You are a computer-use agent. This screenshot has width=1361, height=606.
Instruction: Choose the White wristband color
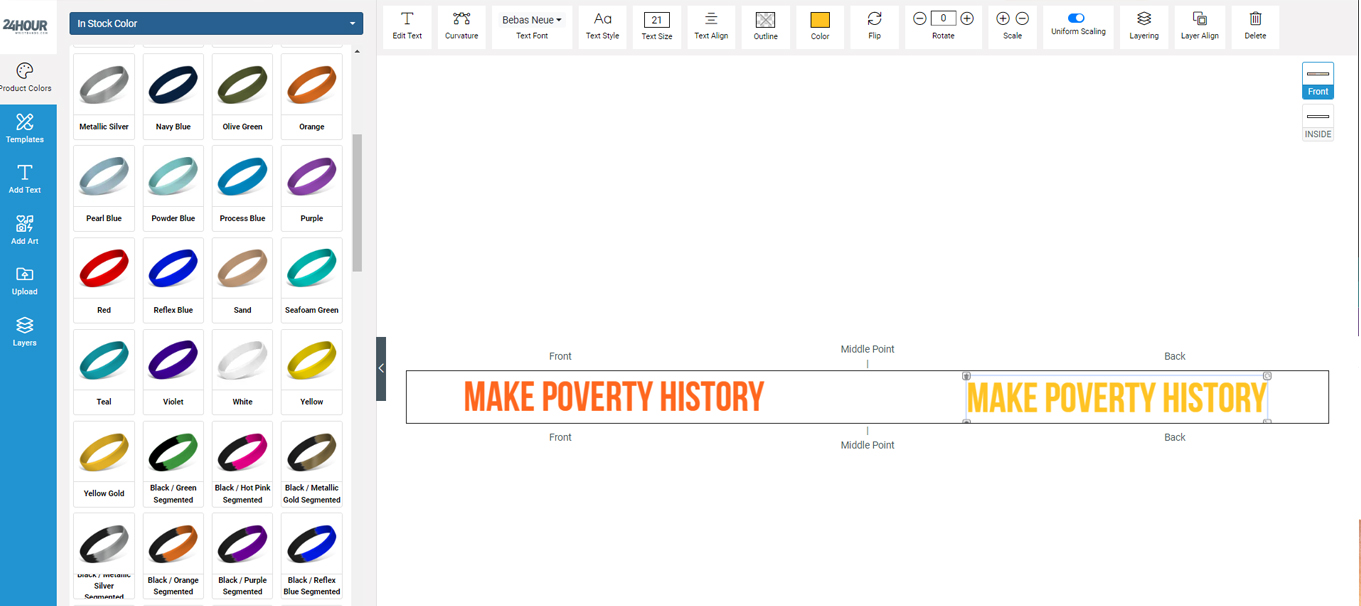[243, 372]
